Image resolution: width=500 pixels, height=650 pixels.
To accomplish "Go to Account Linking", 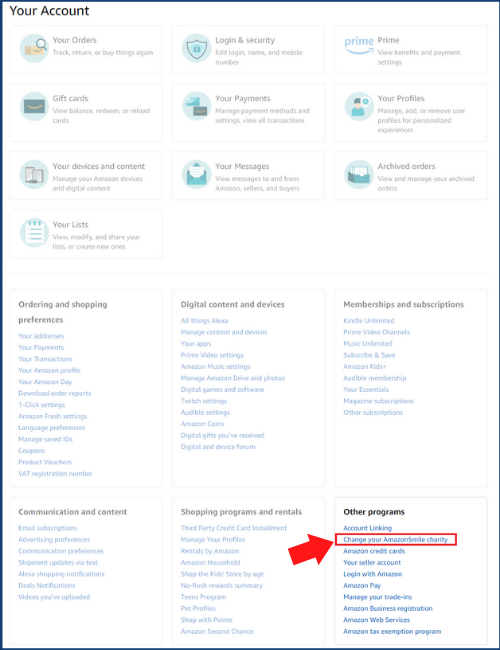I will (367, 528).
